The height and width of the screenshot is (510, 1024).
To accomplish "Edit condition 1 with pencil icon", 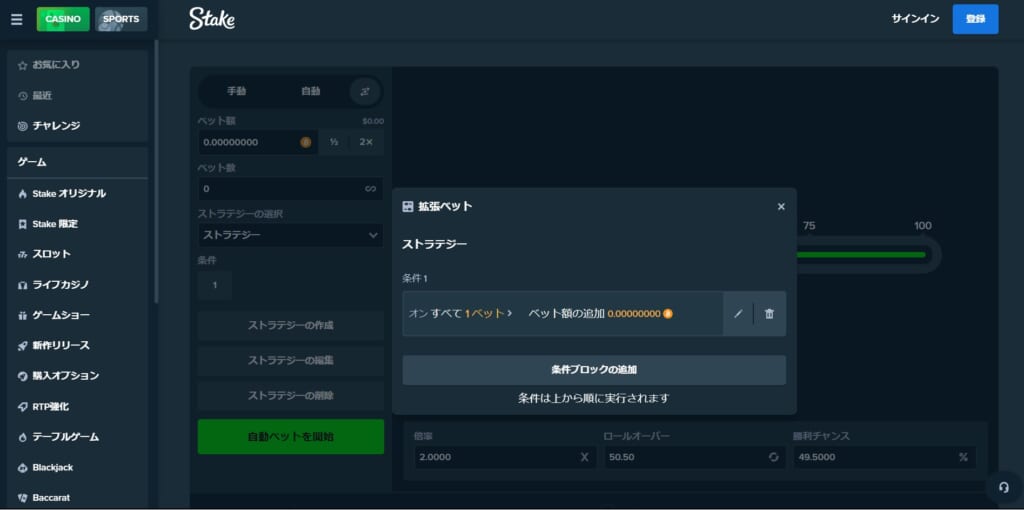I will tap(738, 314).
